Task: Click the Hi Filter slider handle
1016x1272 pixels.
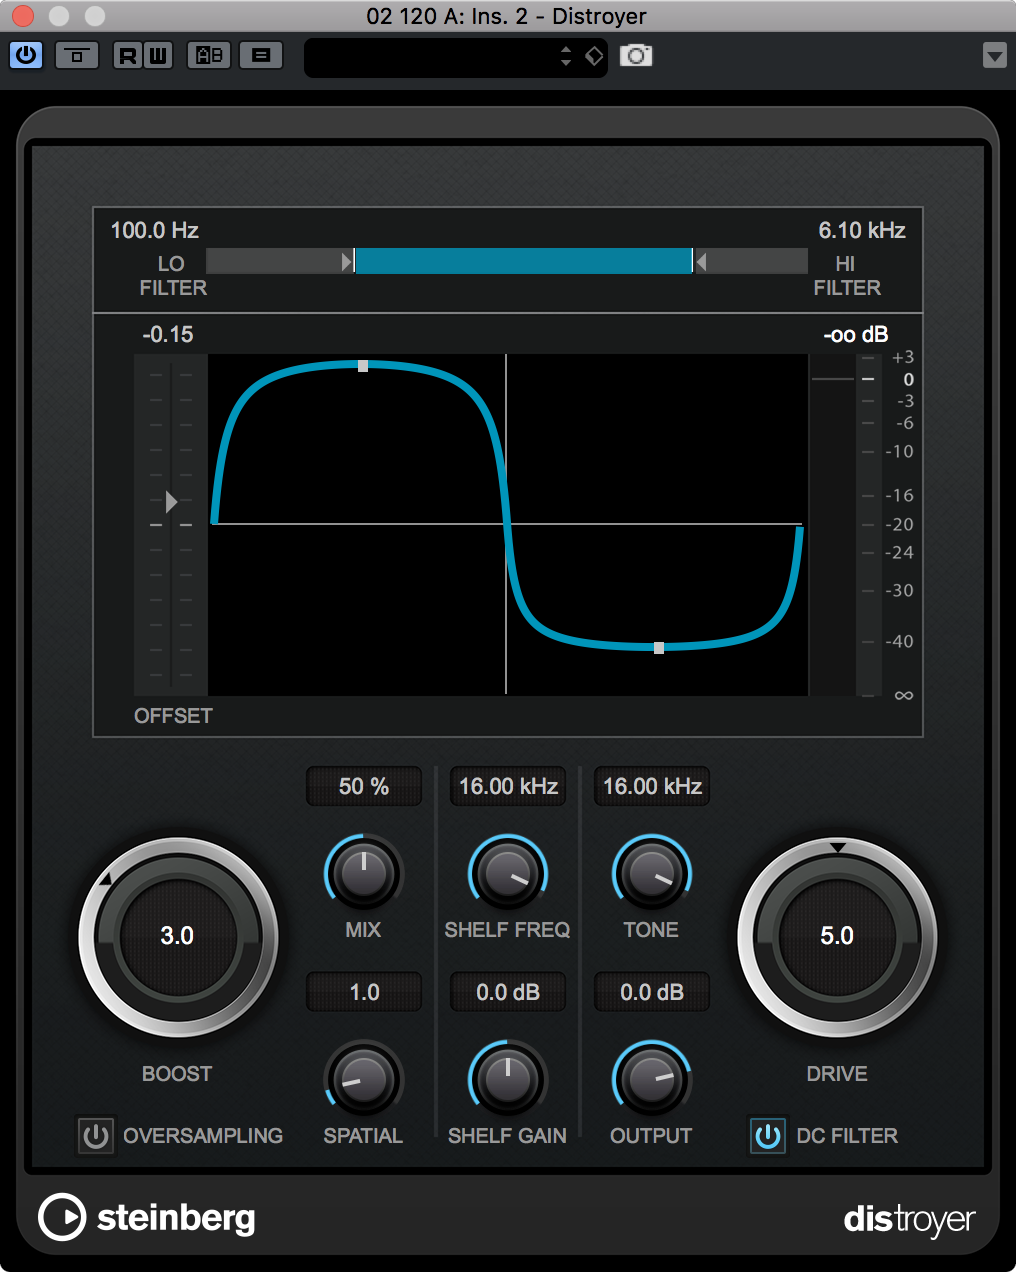Action: click(700, 262)
